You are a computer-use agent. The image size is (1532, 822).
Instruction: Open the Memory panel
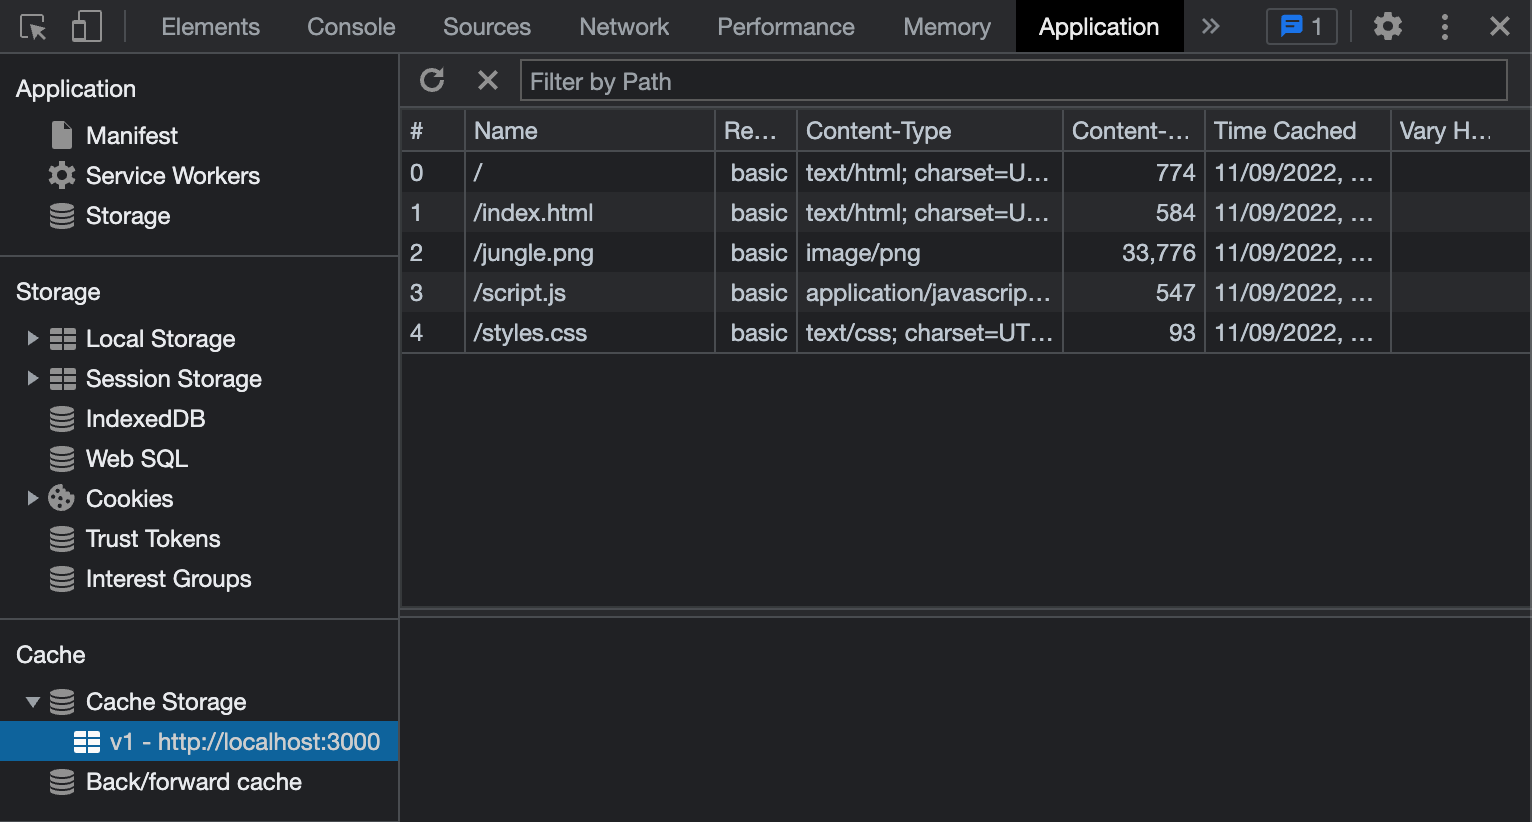point(946,27)
